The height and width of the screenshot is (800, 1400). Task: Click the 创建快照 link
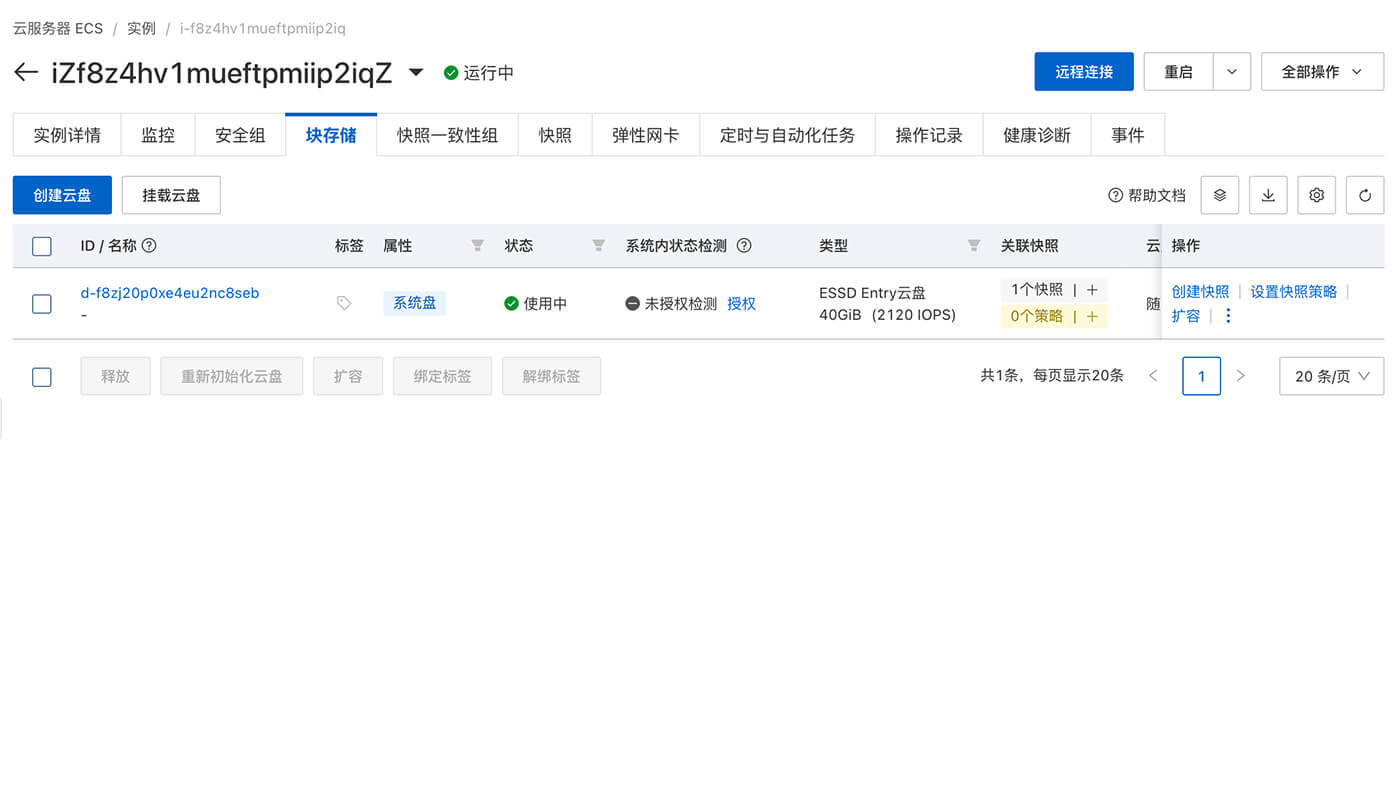[1200, 291]
